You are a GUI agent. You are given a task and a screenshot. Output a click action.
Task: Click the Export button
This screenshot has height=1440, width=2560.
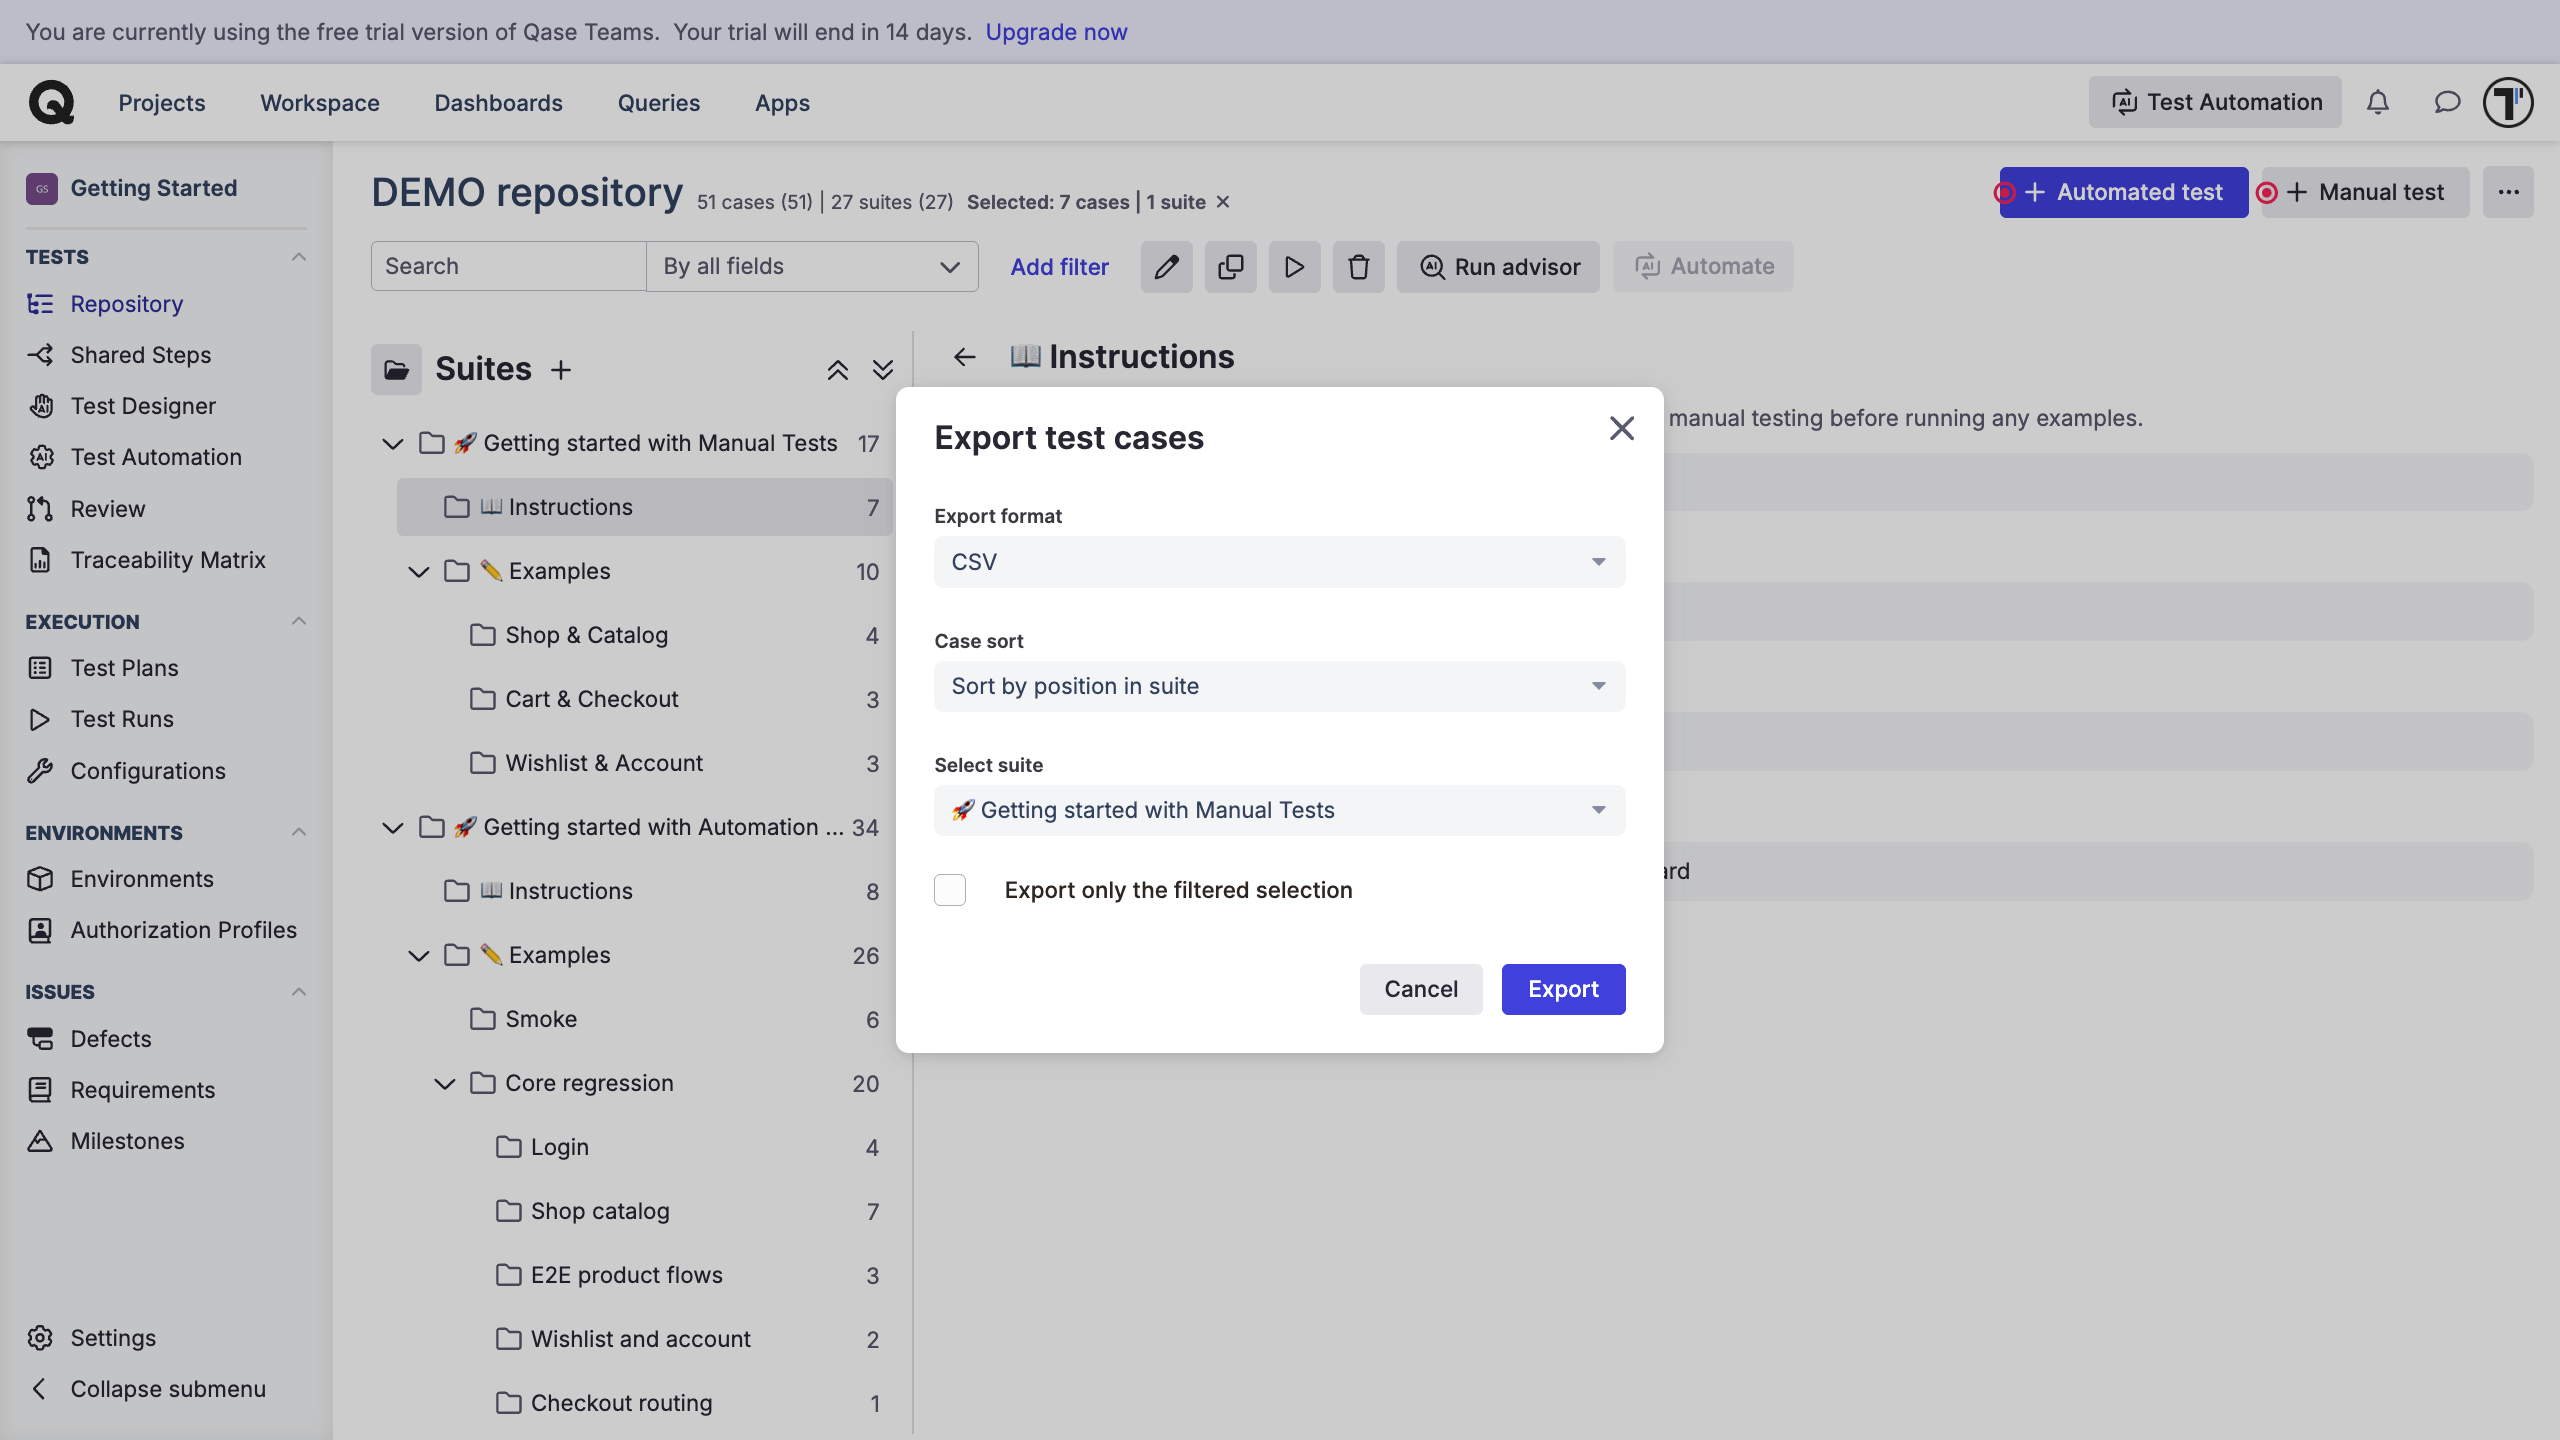click(x=1563, y=989)
